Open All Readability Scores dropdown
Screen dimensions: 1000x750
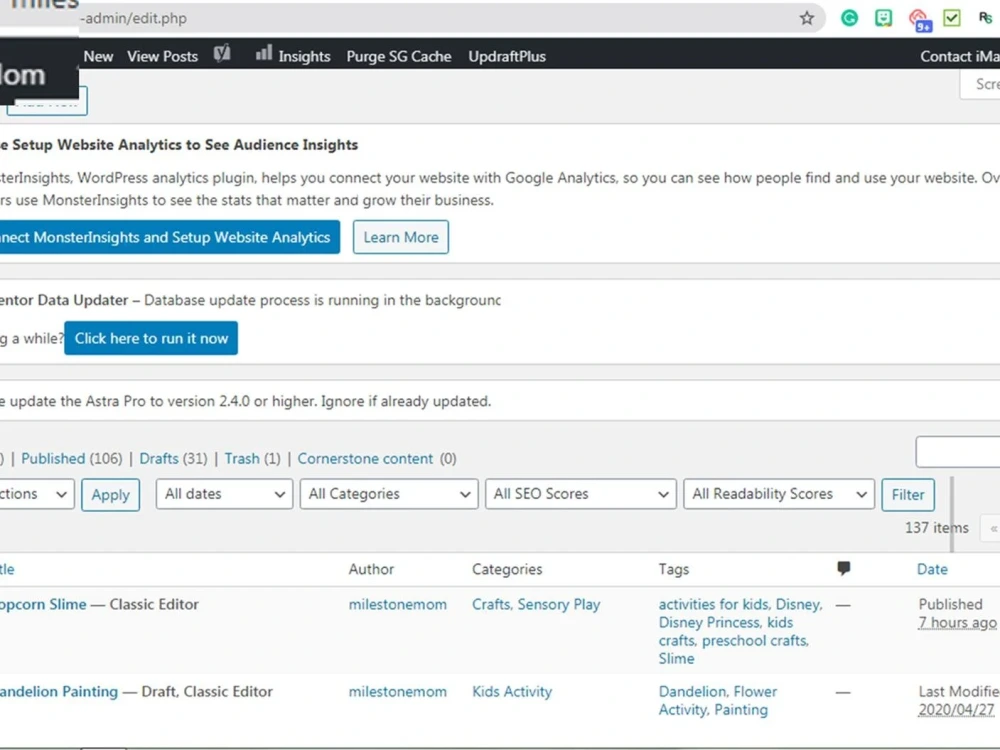click(779, 494)
